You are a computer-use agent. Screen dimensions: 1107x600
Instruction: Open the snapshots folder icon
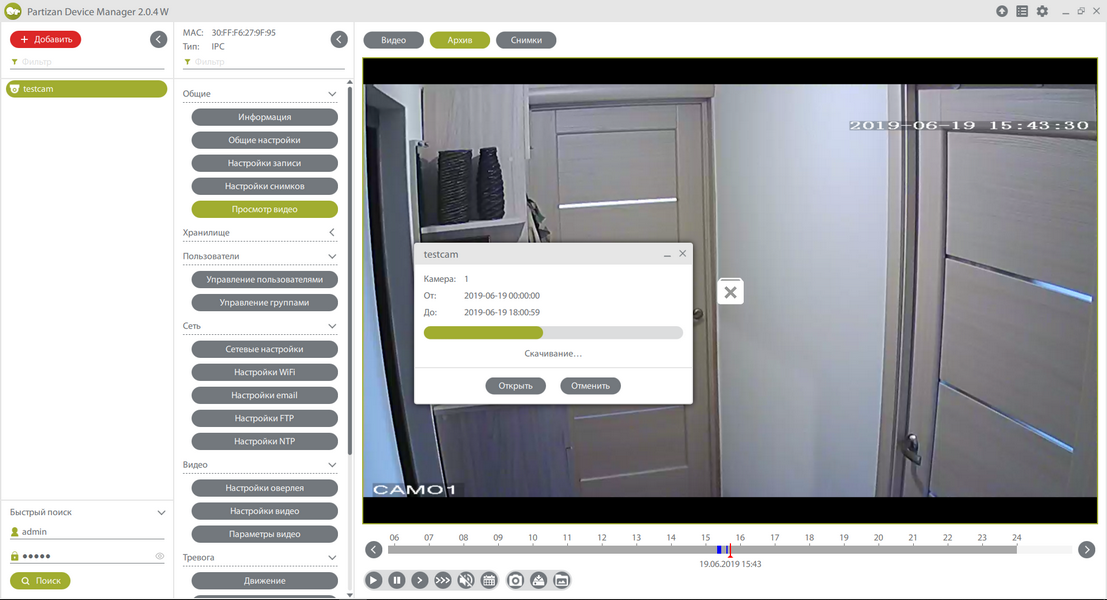click(x=561, y=580)
